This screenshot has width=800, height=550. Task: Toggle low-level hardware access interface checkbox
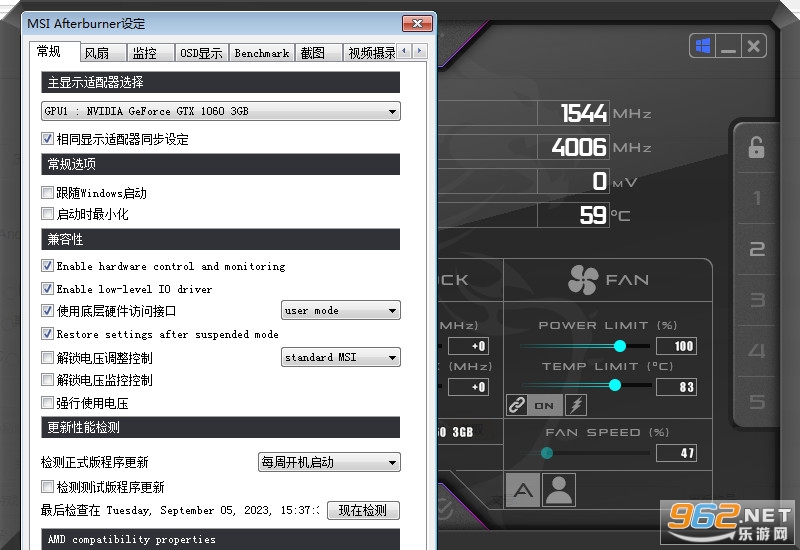click(x=47, y=311)
